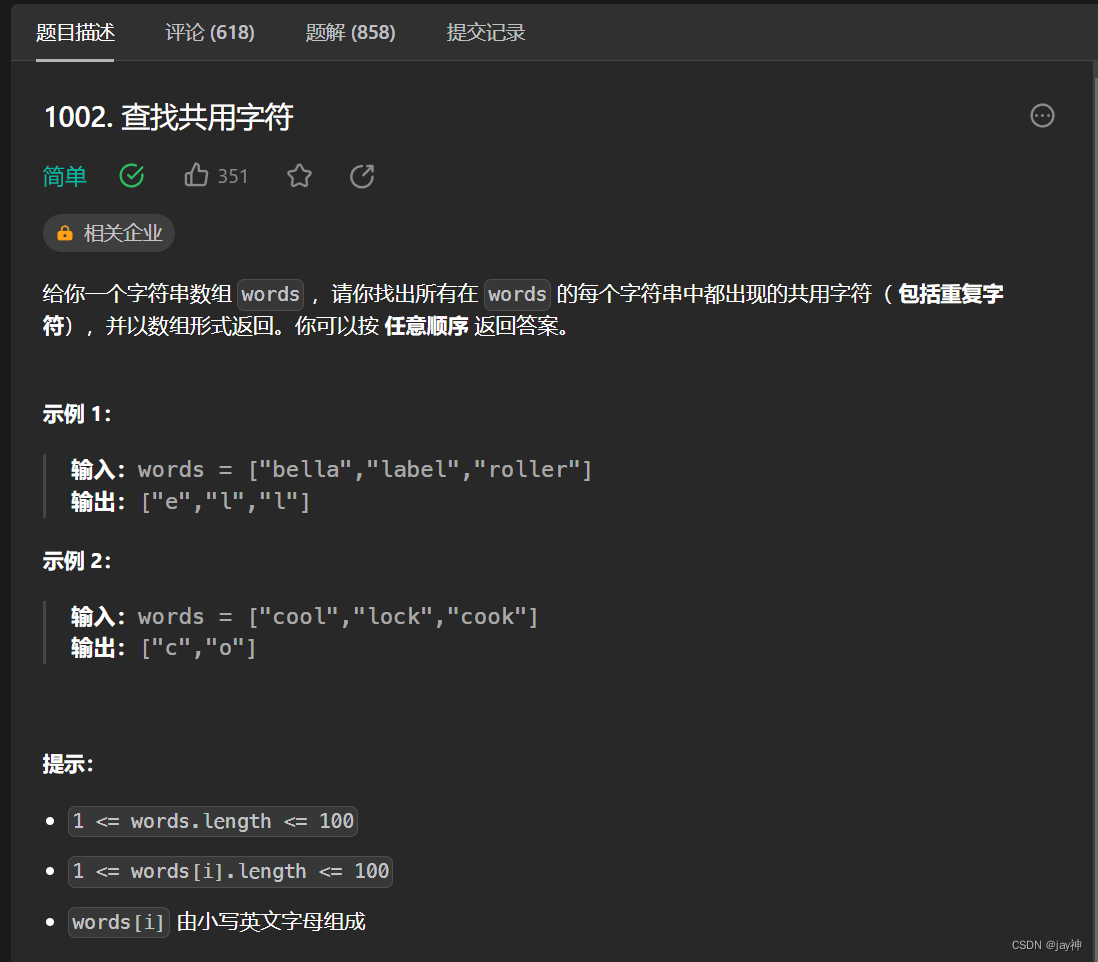1098x962 pixels.
Task: Click the circular share arrow icon
Action: pos(361,175)
